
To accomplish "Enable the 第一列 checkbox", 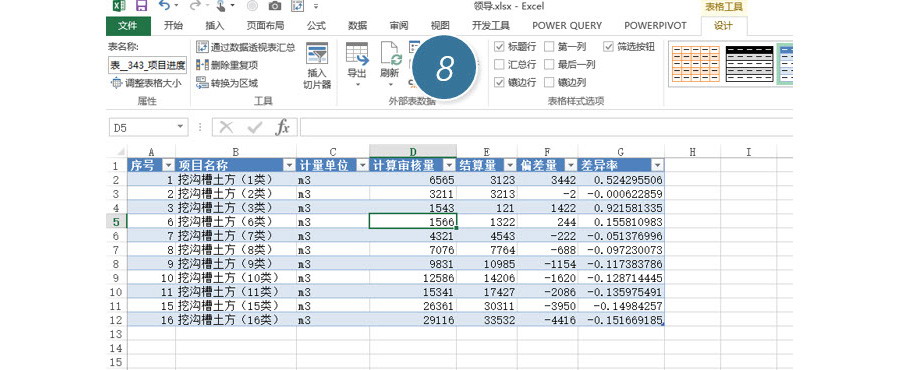I will [549, 47].
